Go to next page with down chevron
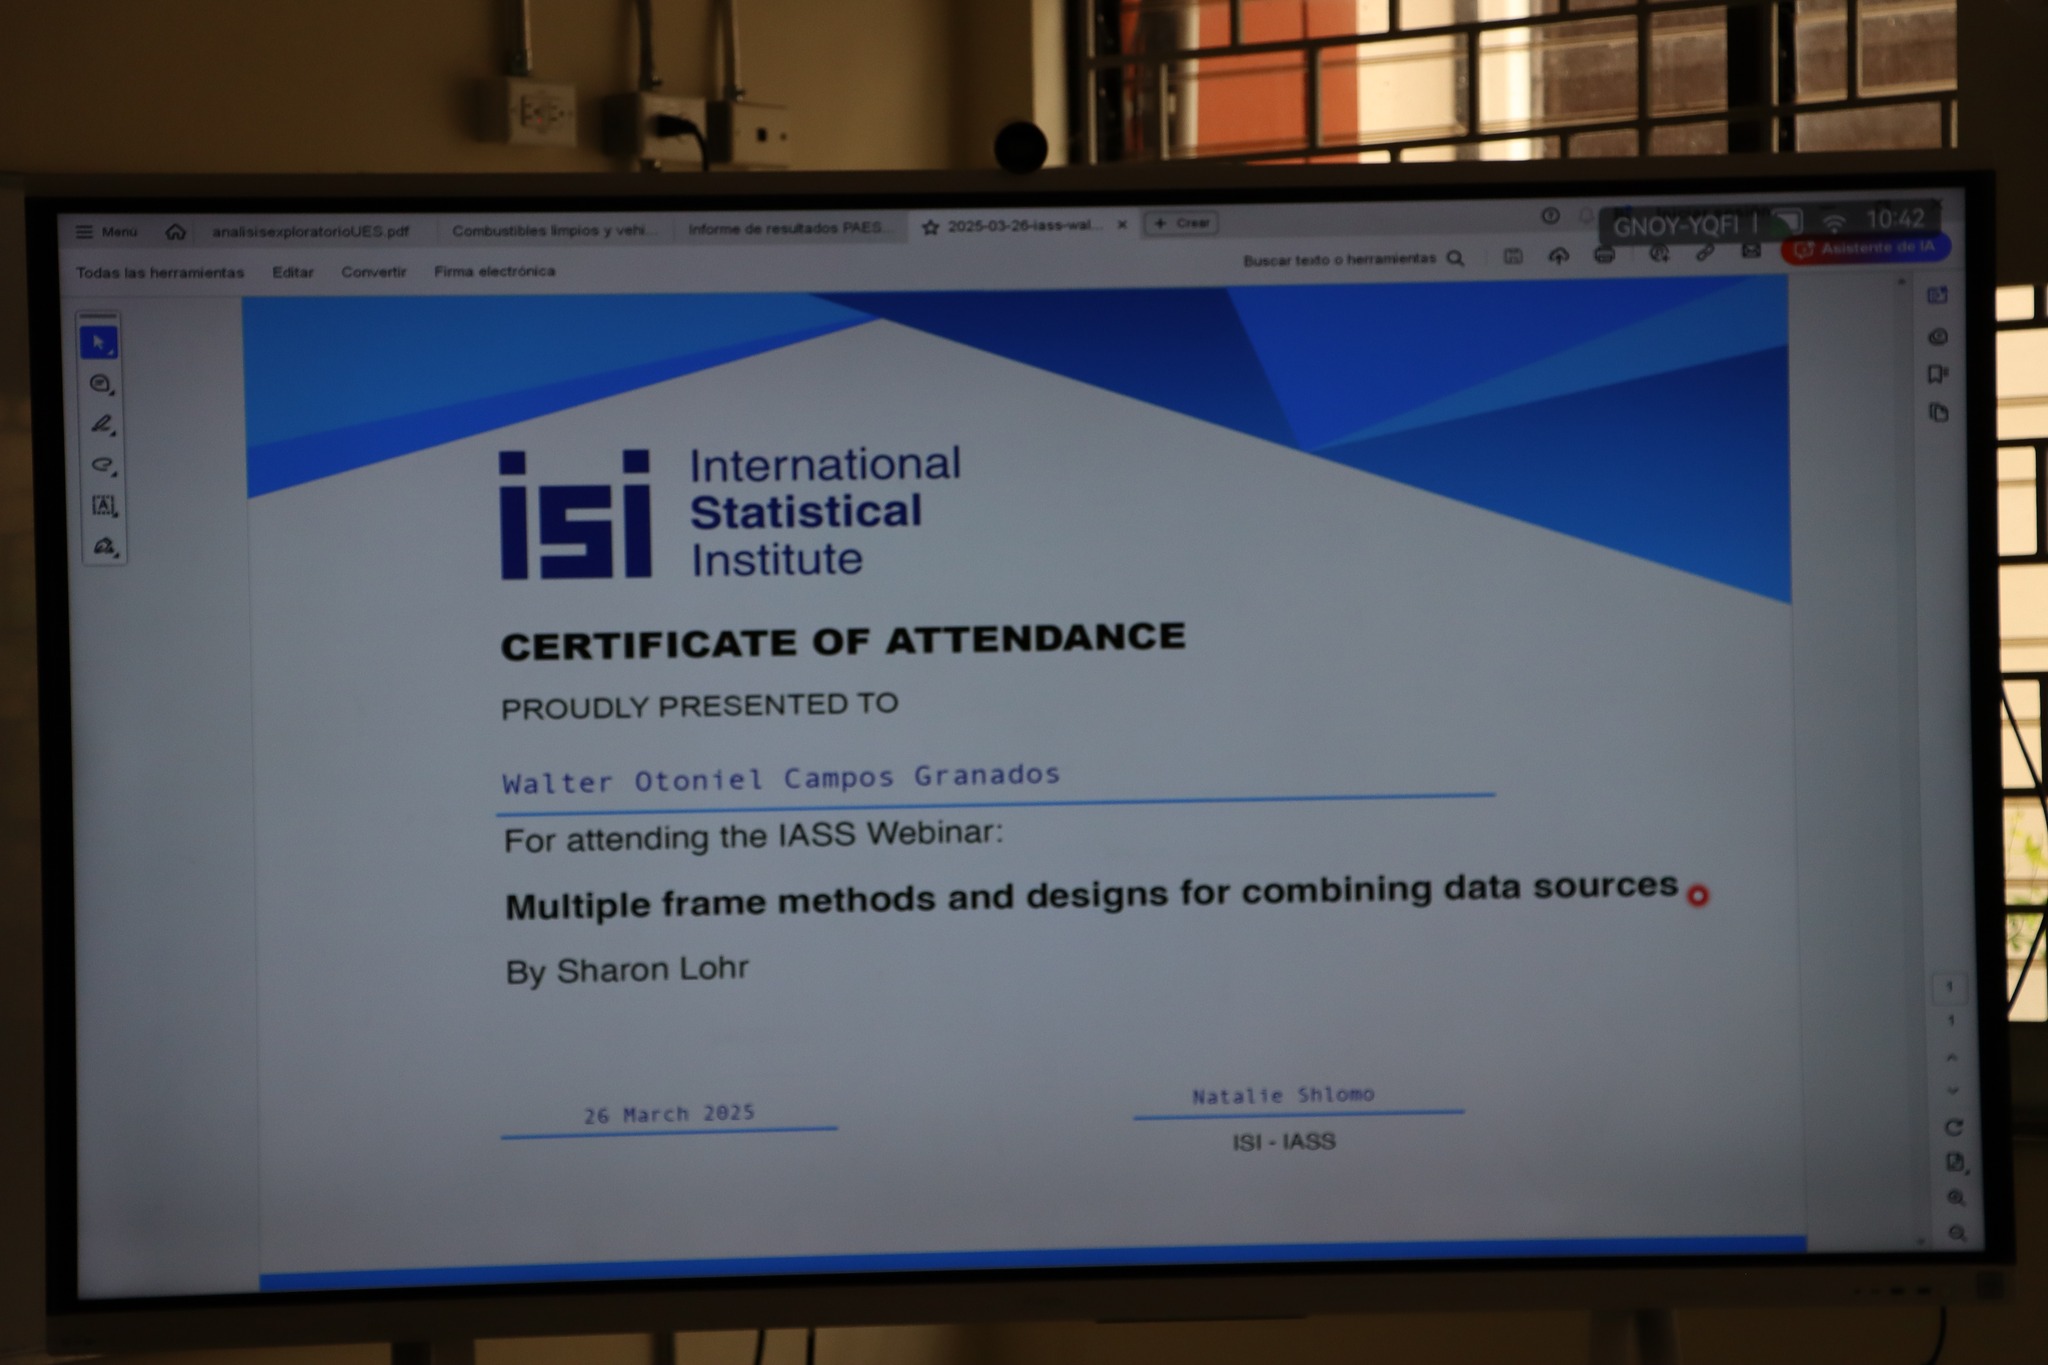This screenshot has width=2048, height=1365. pyautogui.click(x=1953, y=1091)
